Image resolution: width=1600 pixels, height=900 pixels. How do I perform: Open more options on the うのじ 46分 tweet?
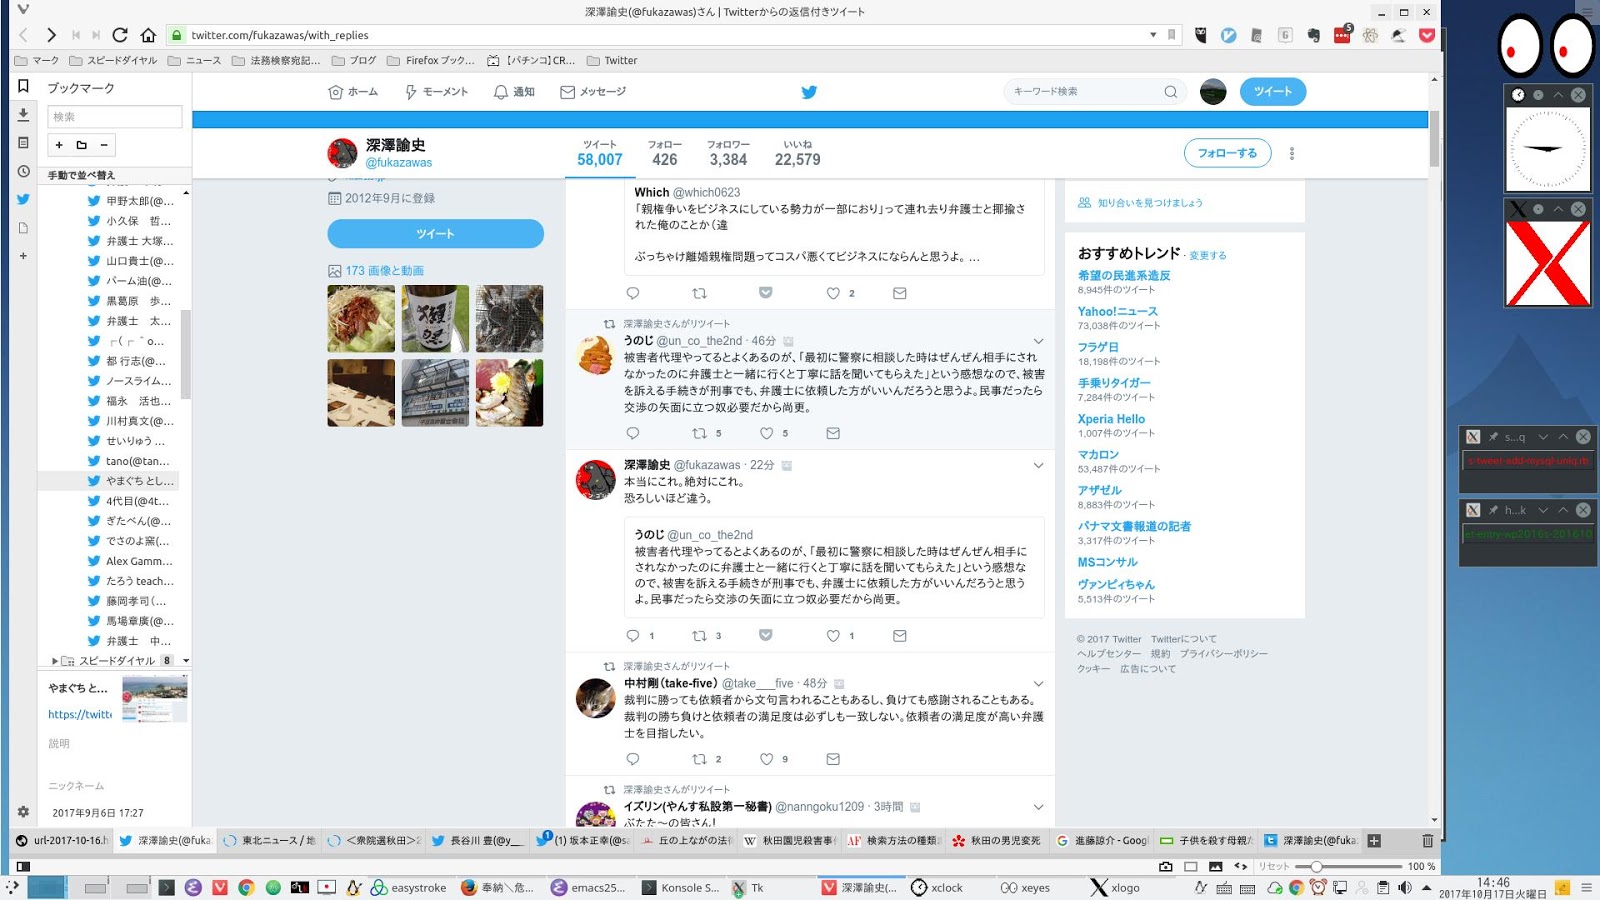click(x=1038, y=341)
